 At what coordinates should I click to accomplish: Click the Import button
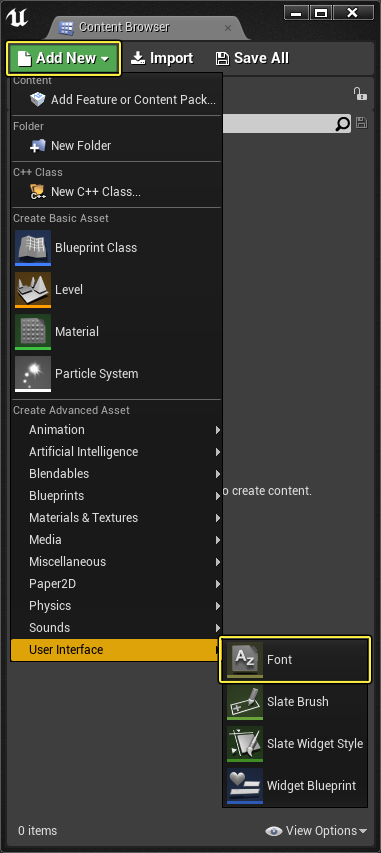point(163,58)
